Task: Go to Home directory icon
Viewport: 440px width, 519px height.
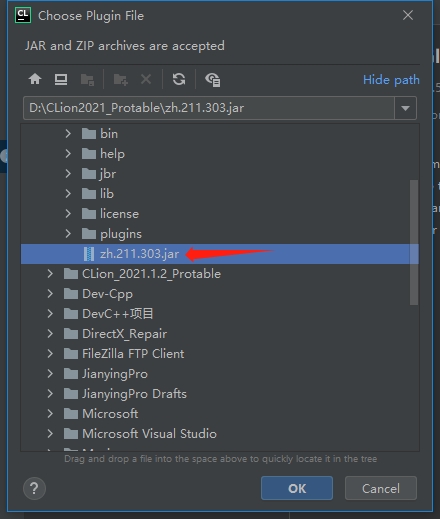Action: [x=35, y=79]
